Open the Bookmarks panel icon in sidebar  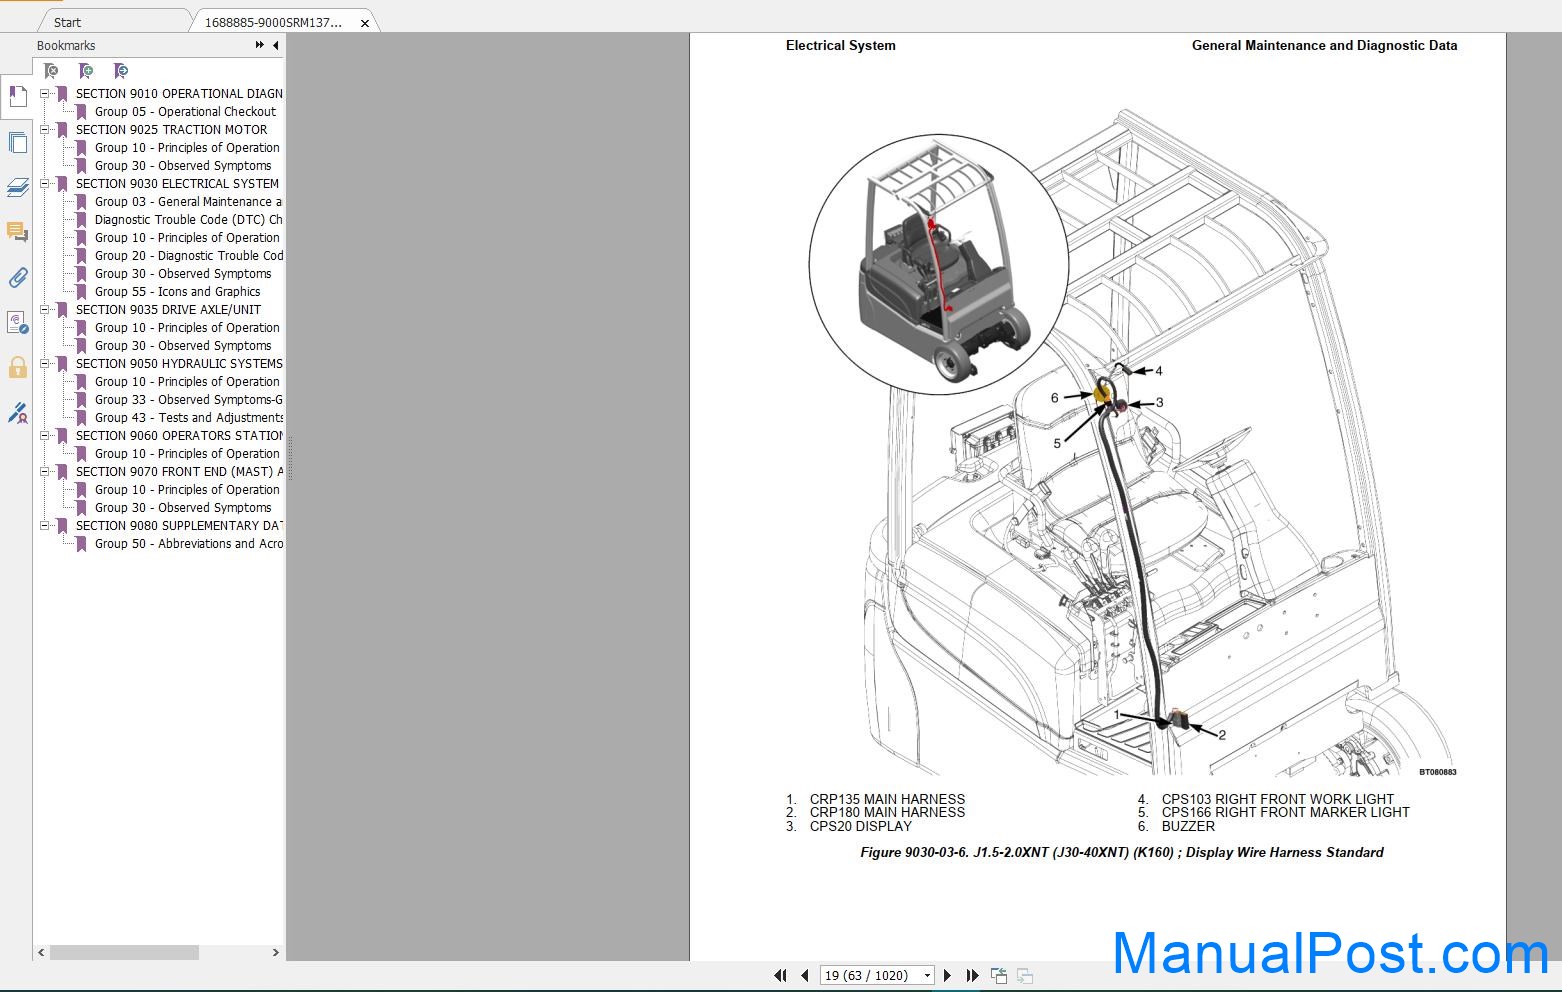pos(17,97)
